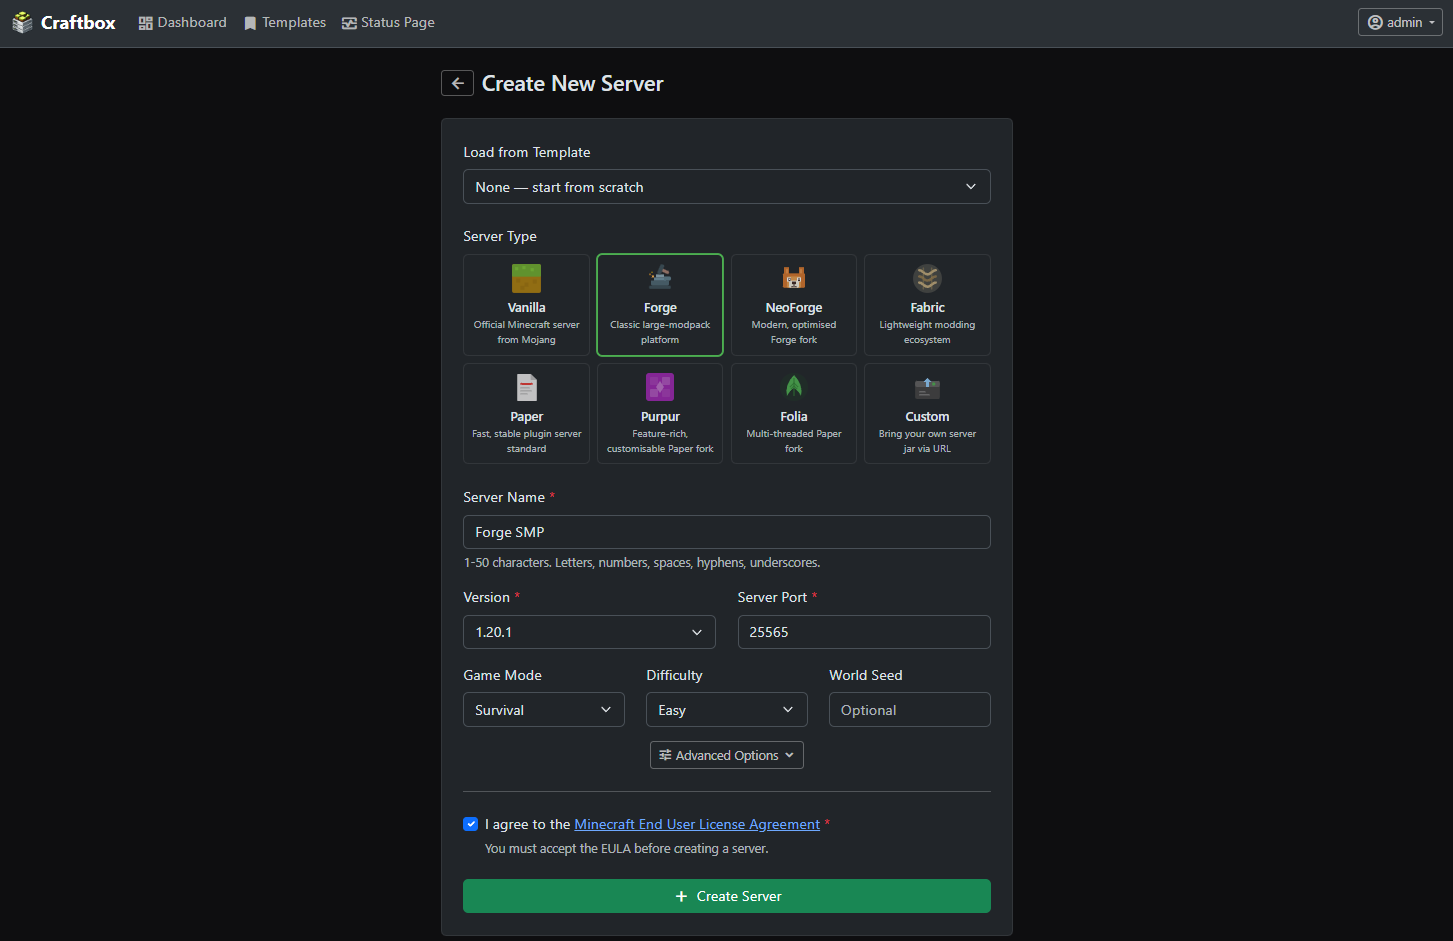Click the "Difficulty" label
The height and width of the screenshot is (941, 1453).
point(674,675)
